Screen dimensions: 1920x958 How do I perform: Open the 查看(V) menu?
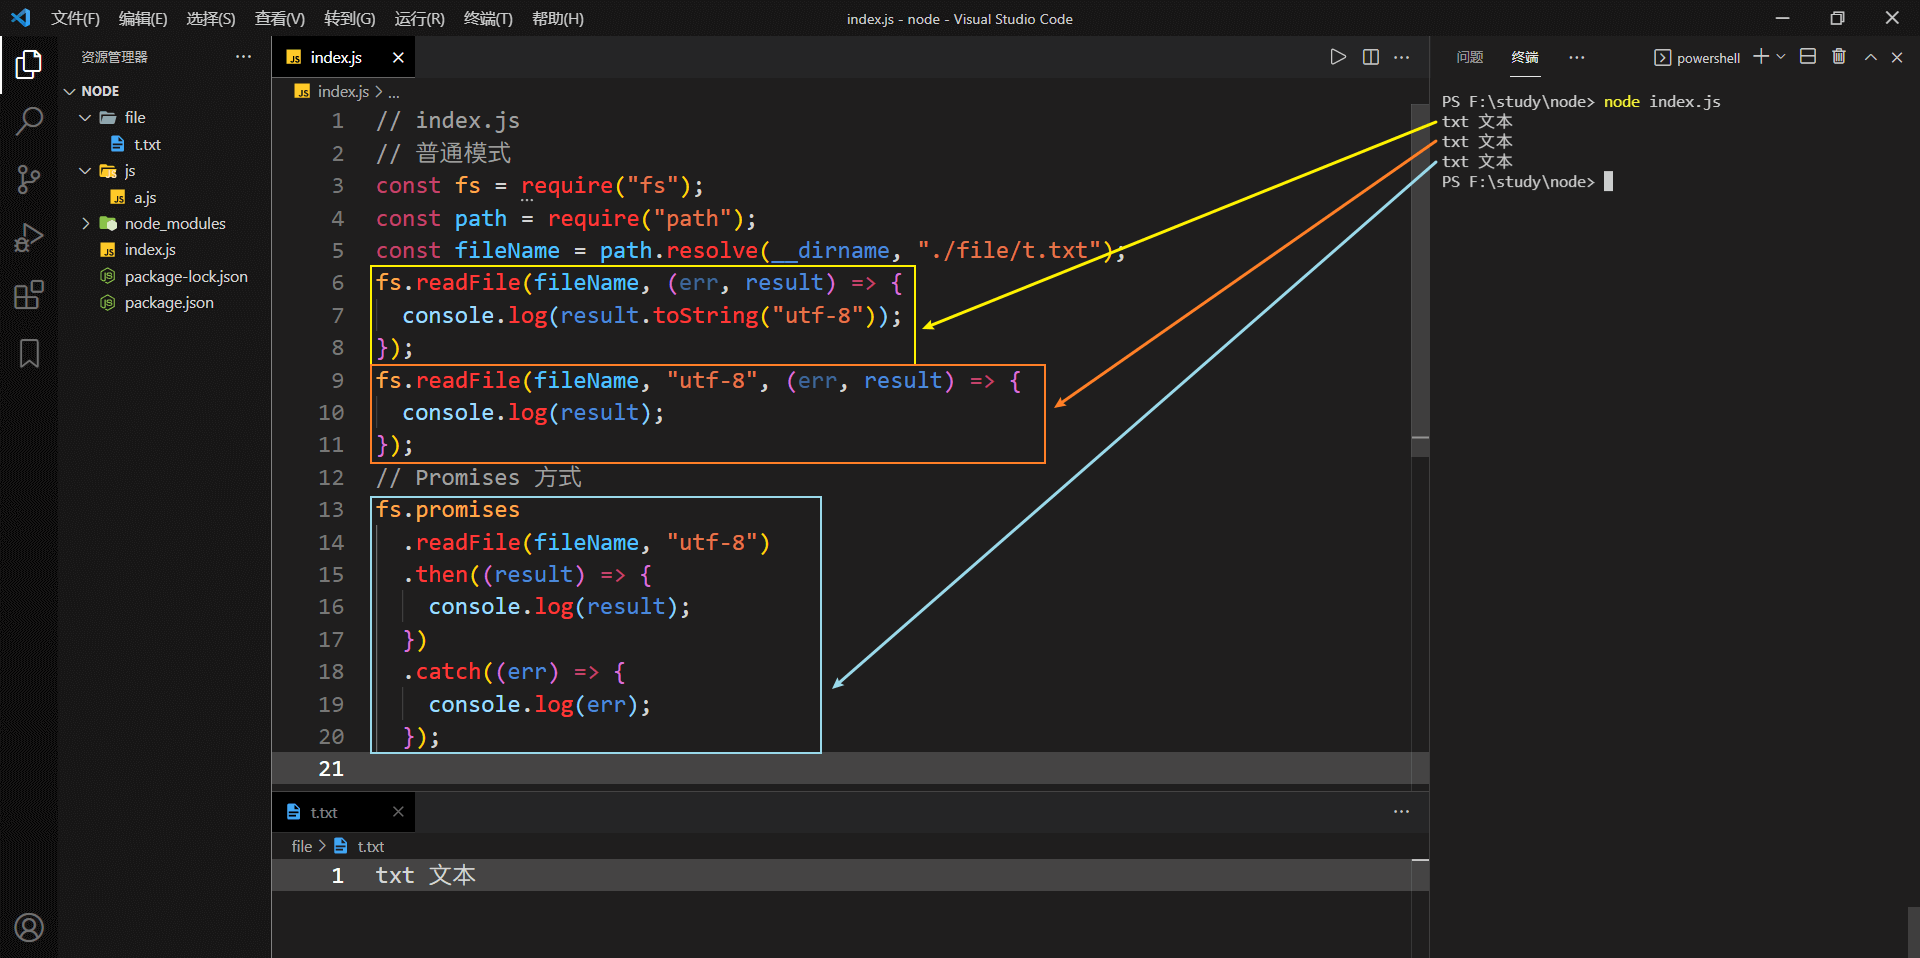point(280,19)
